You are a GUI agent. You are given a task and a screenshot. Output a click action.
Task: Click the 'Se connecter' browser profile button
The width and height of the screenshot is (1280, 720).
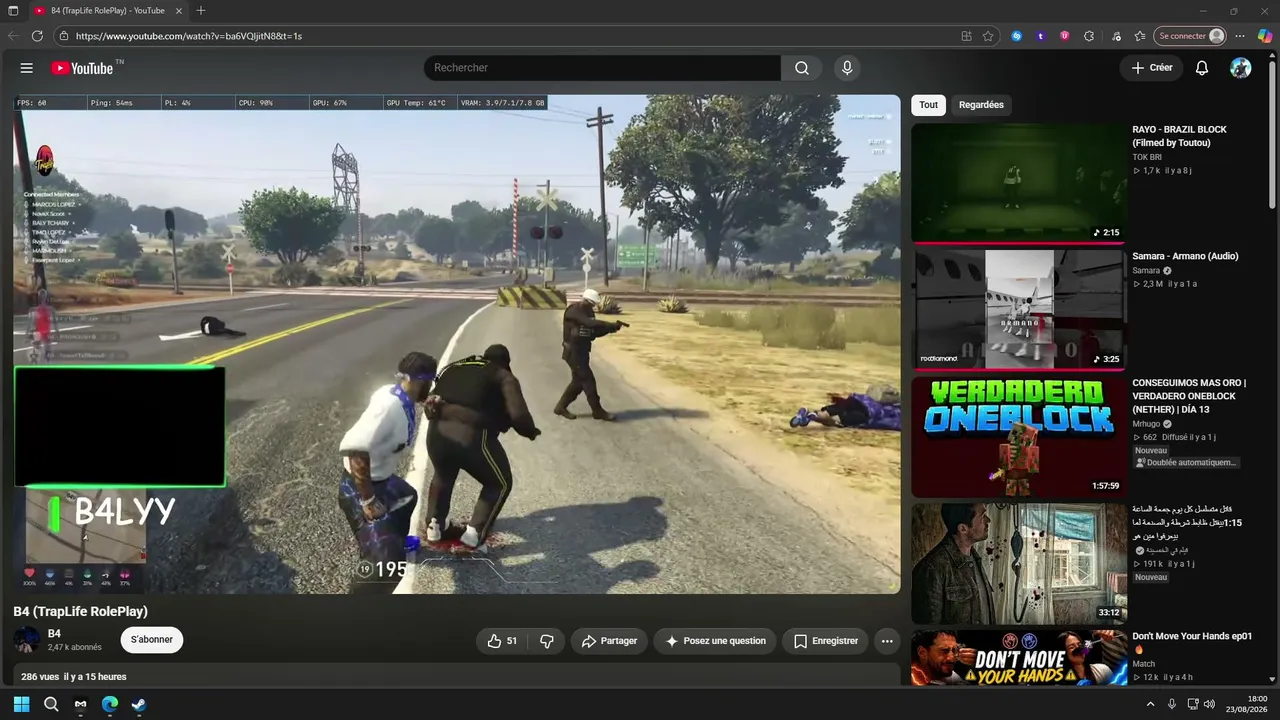coord(1191,36)
